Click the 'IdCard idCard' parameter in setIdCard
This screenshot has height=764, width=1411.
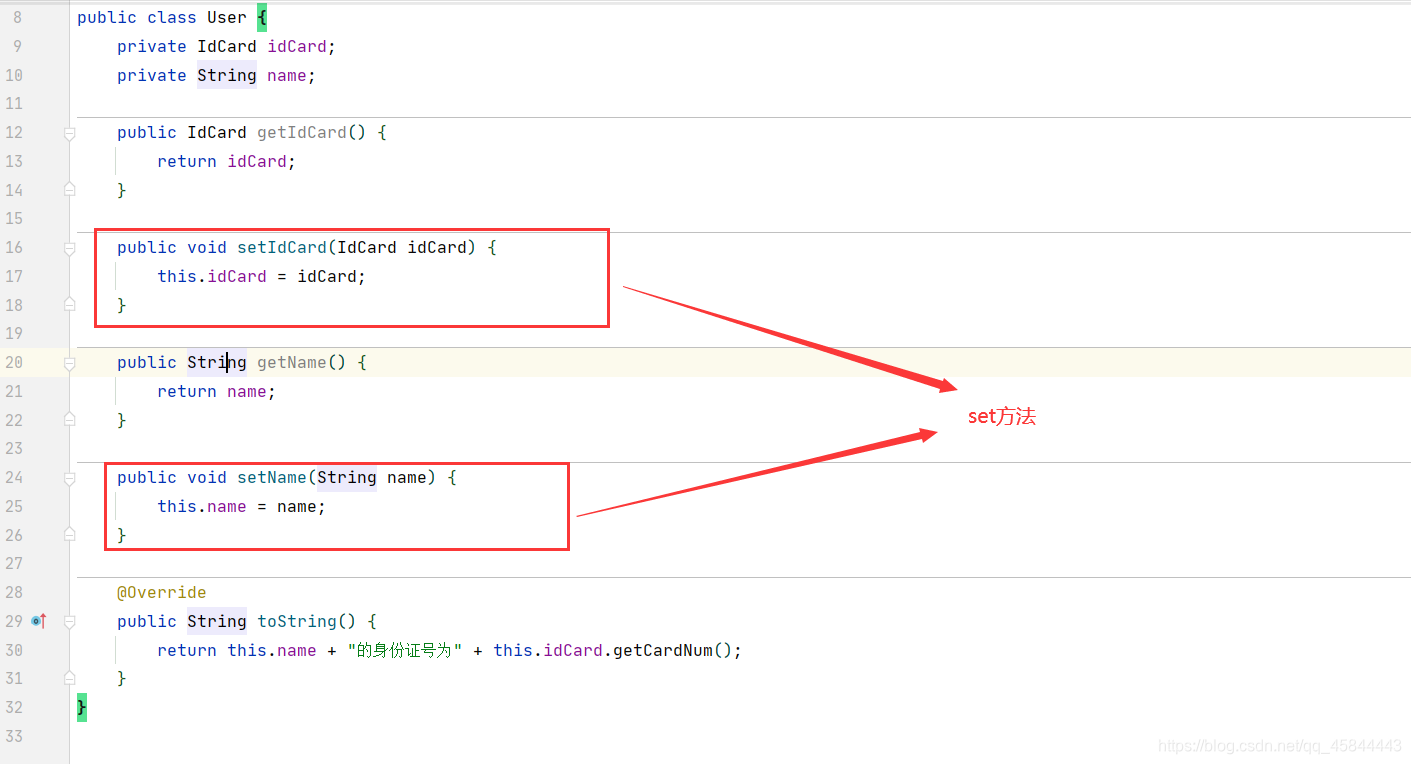(402, 248)
